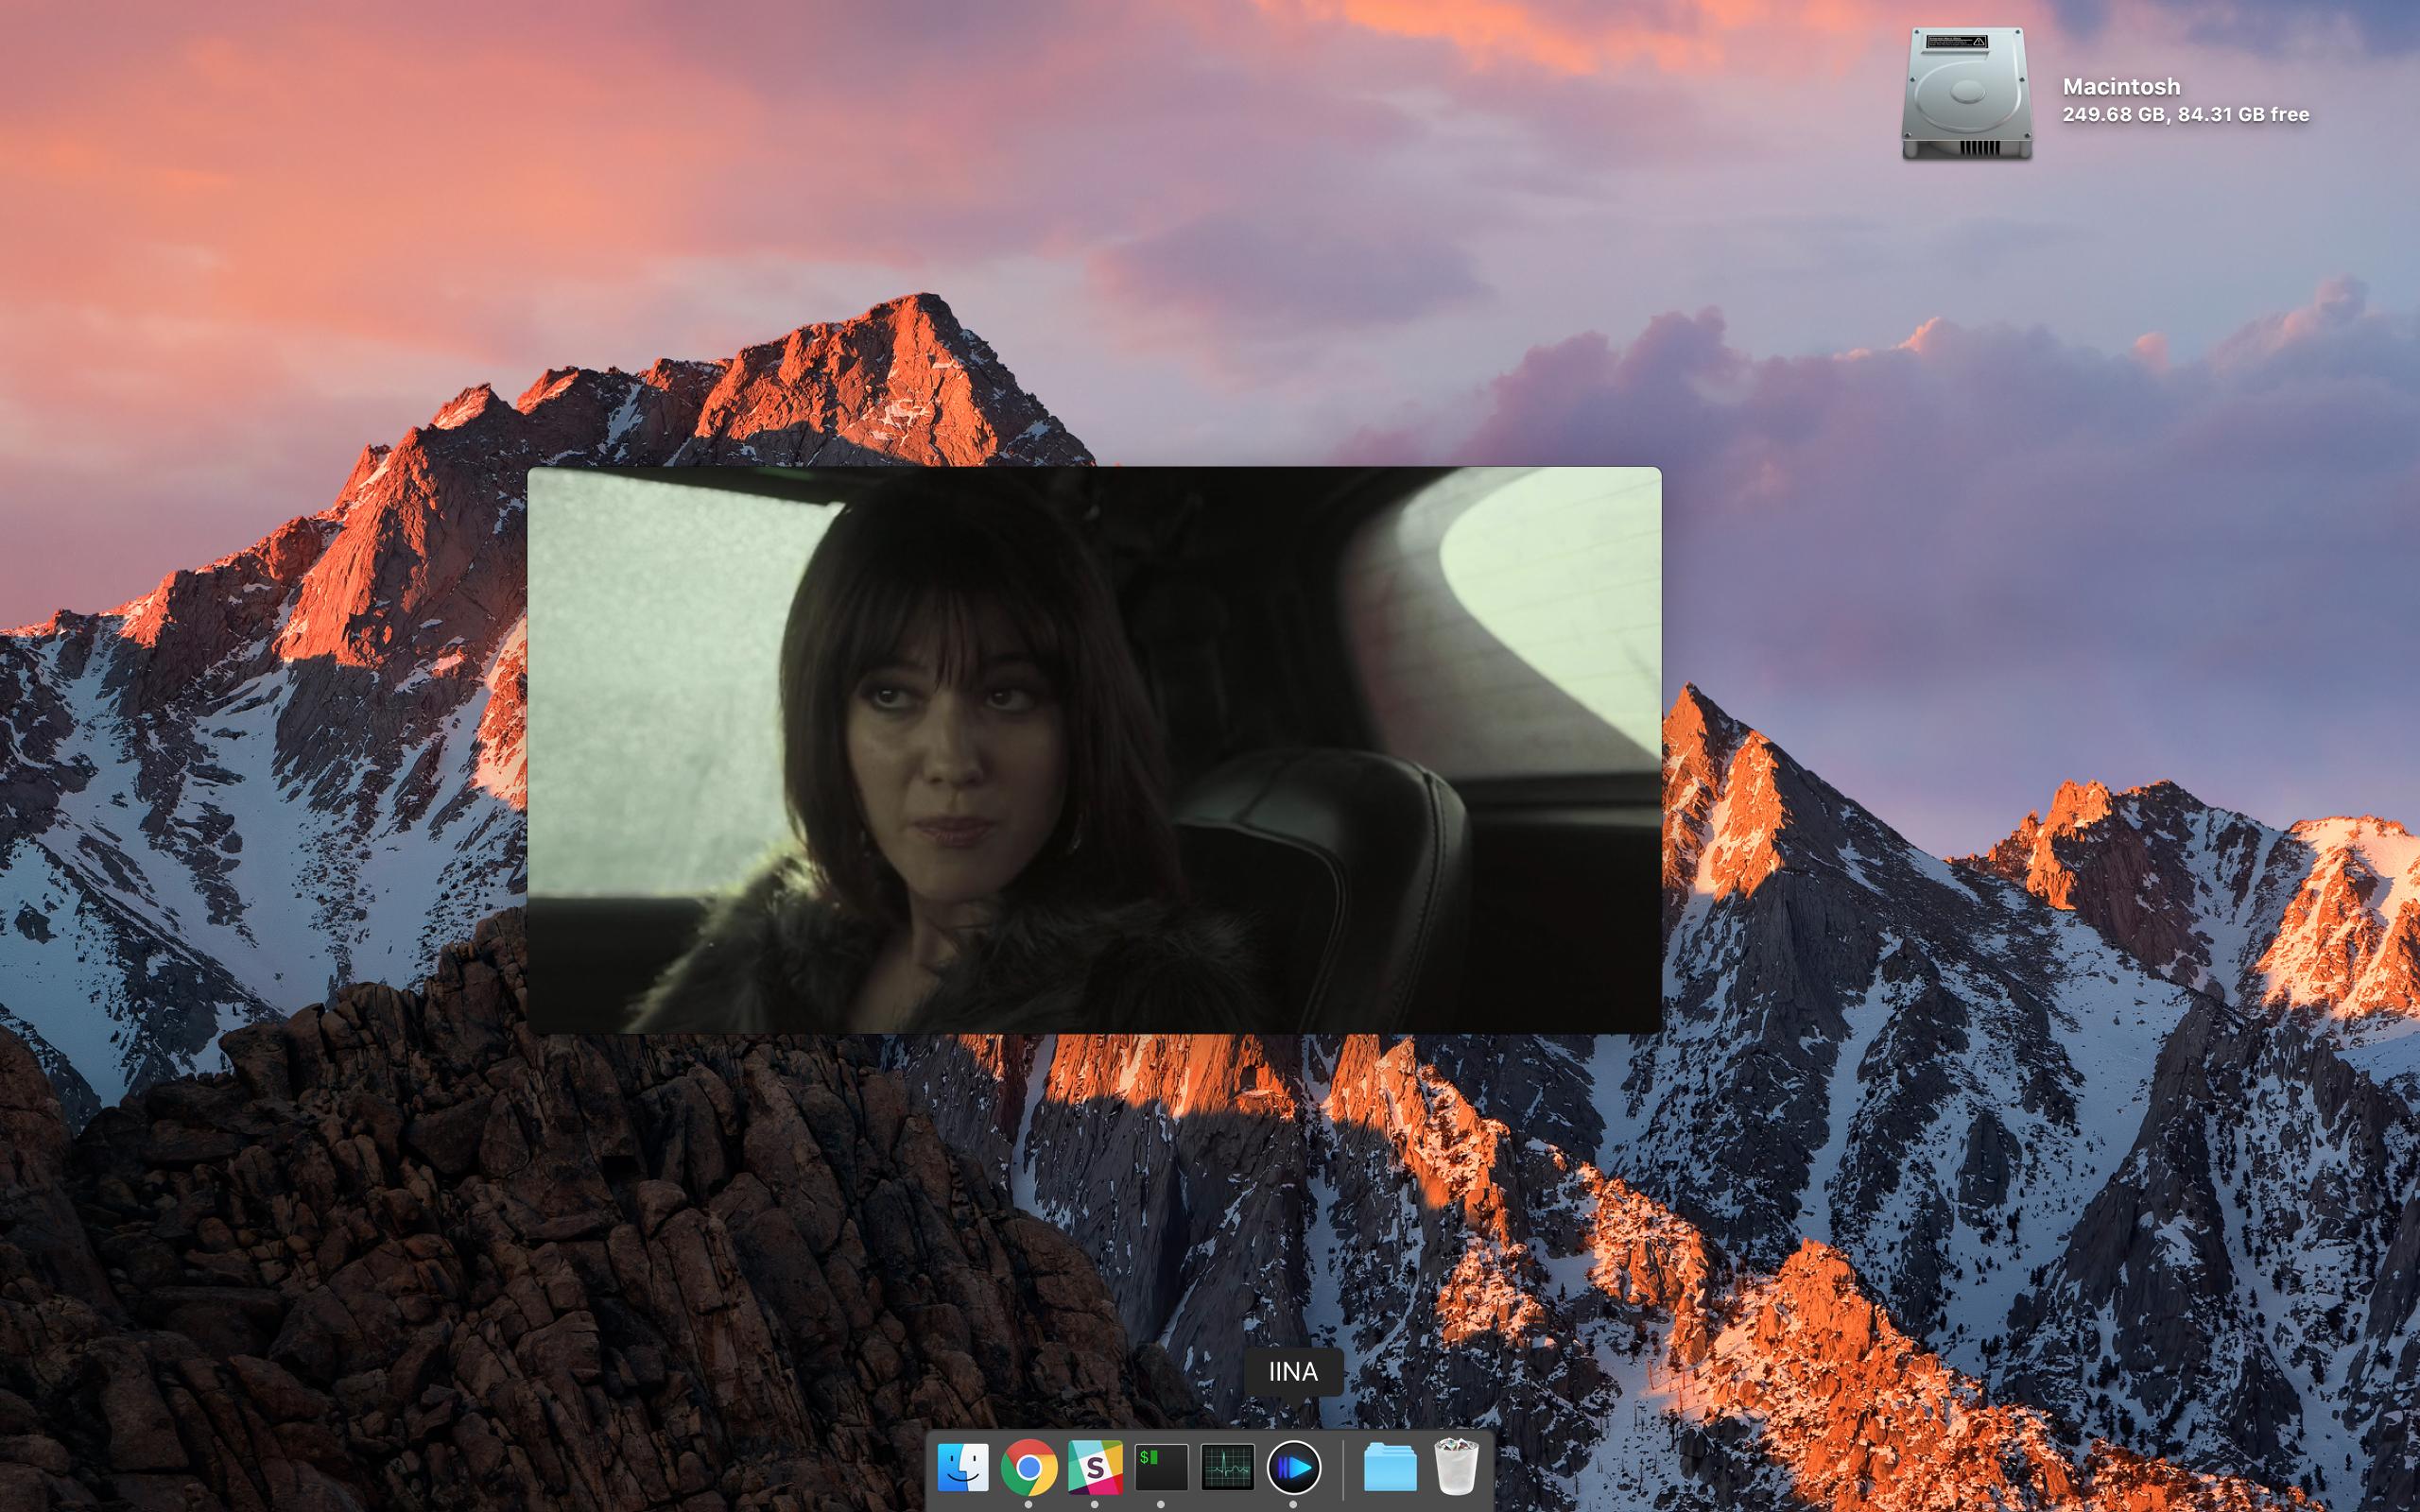Click the IINA player dock icon
The height and width of the screenshot is (1512, 2420).
pos(1293,1468)
